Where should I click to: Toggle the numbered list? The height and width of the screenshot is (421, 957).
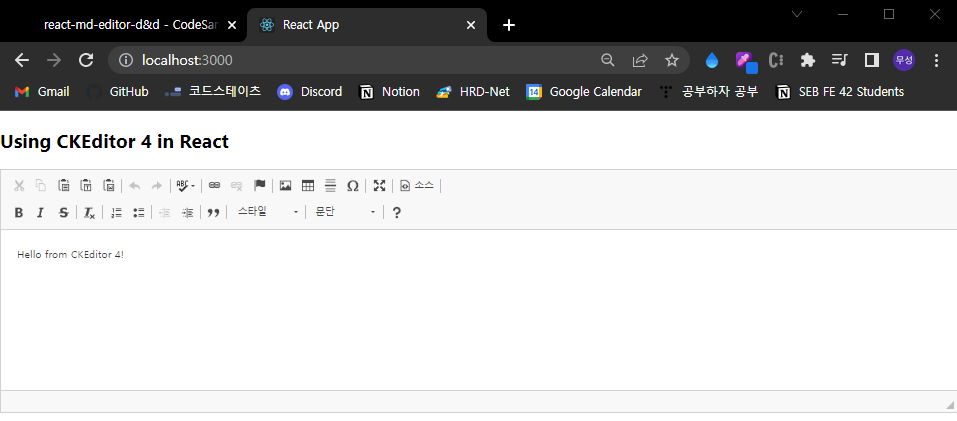(x=117, y=212)
